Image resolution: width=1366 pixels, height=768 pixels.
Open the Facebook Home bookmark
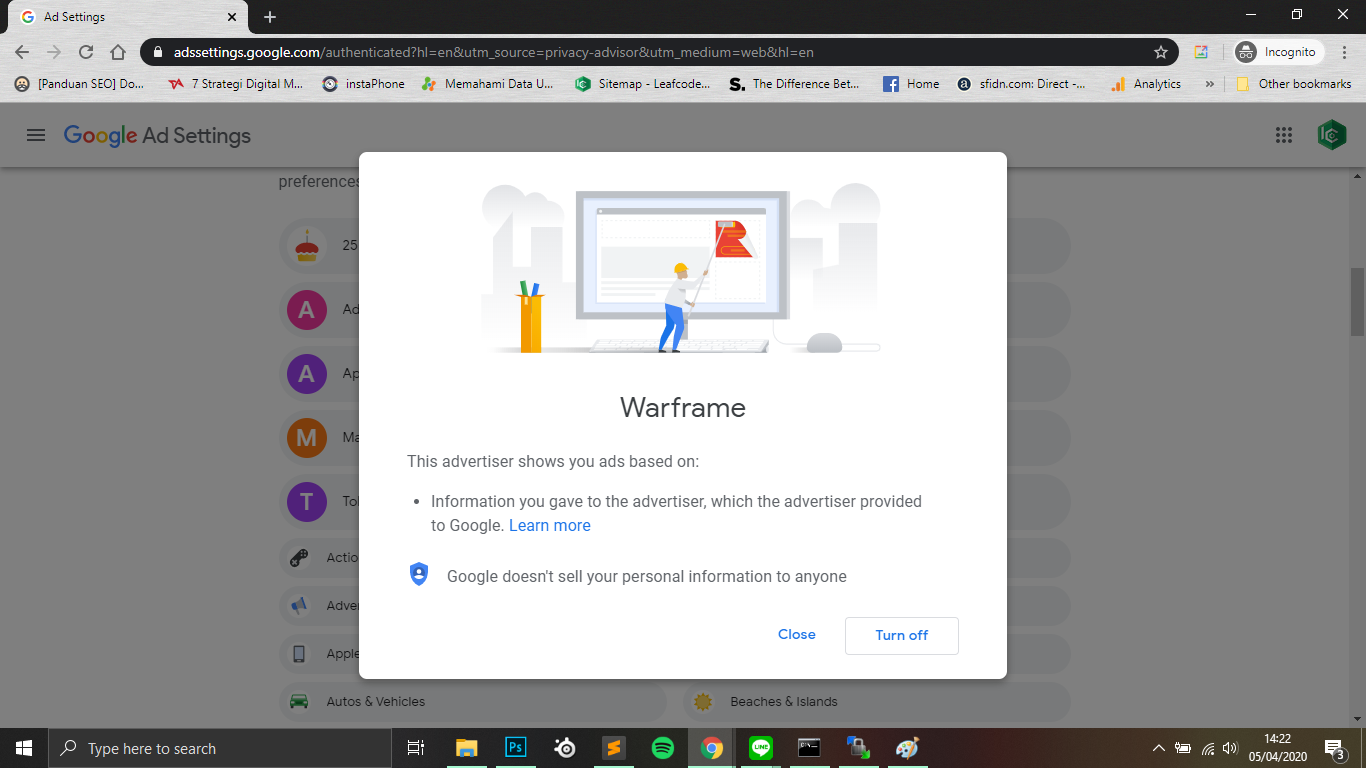coord(912,84)
